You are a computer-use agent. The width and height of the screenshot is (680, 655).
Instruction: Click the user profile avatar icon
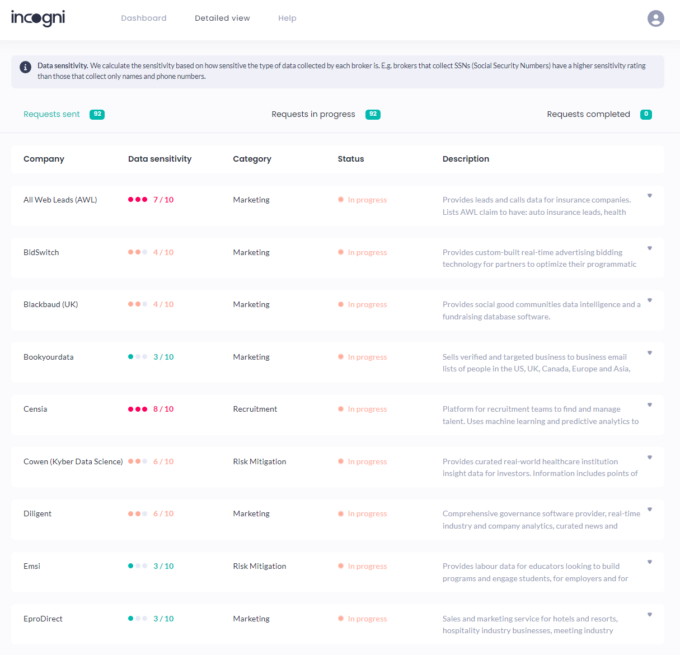(x=655, y=18)
